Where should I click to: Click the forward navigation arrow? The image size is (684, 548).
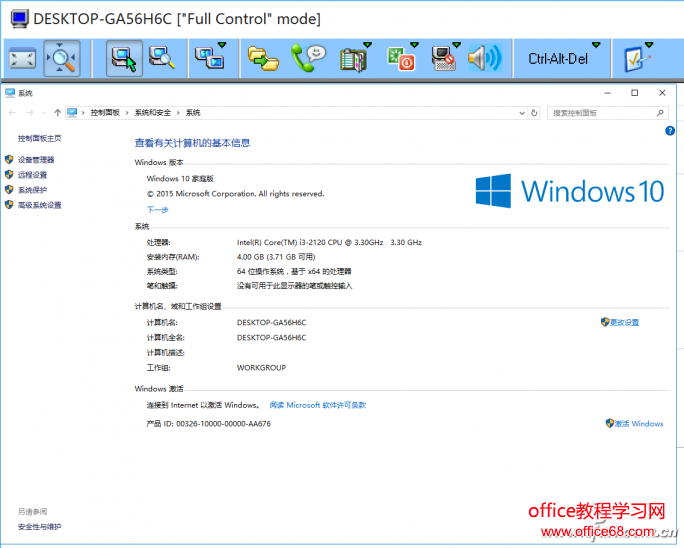click(x=30, y=113)
